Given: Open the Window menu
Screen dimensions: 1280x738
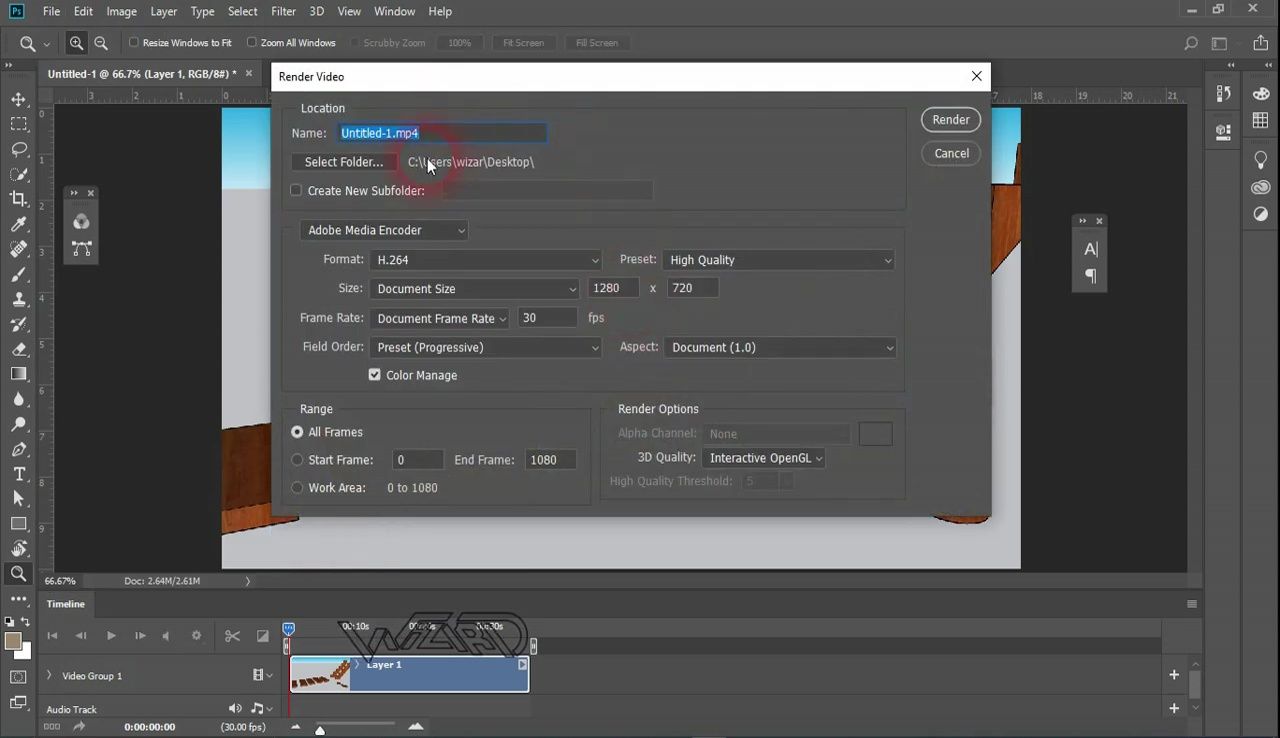Looking at the screenshot, I should [395, 11].
